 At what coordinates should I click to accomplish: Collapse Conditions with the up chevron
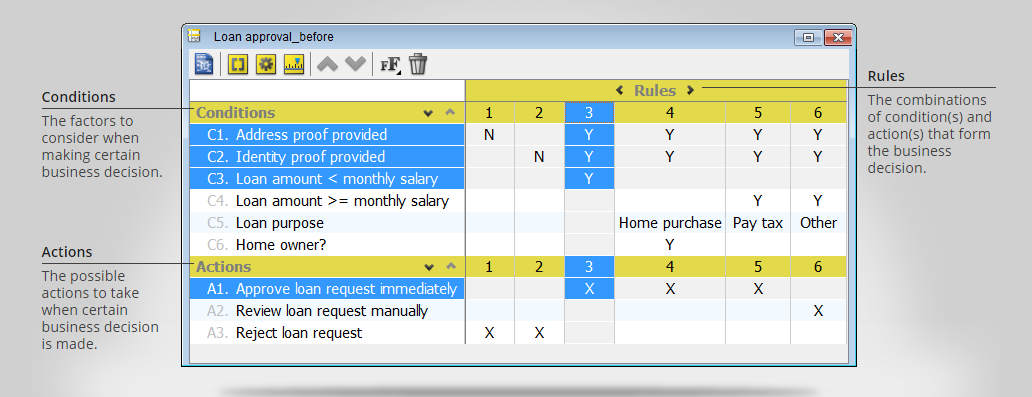tap(450, 113)
